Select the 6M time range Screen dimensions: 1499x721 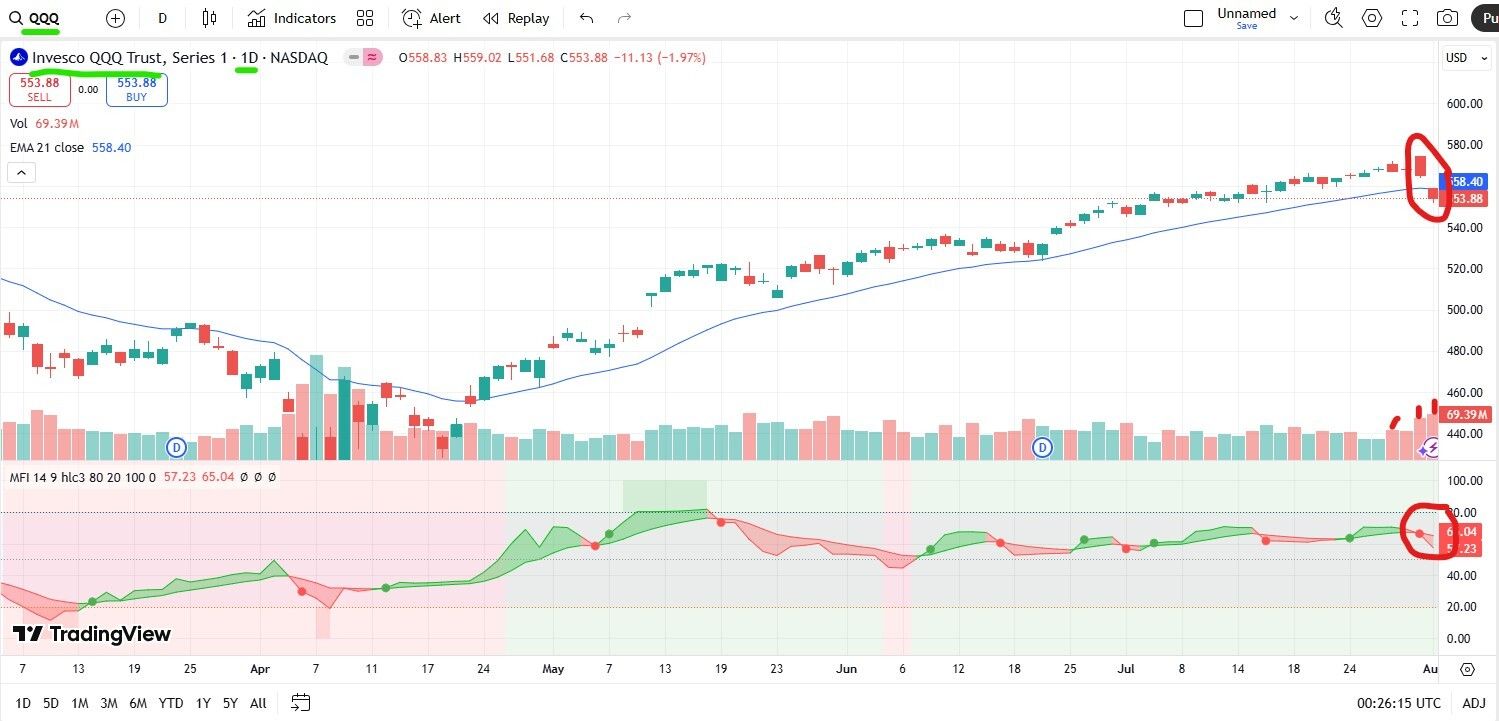click(138, 703)
